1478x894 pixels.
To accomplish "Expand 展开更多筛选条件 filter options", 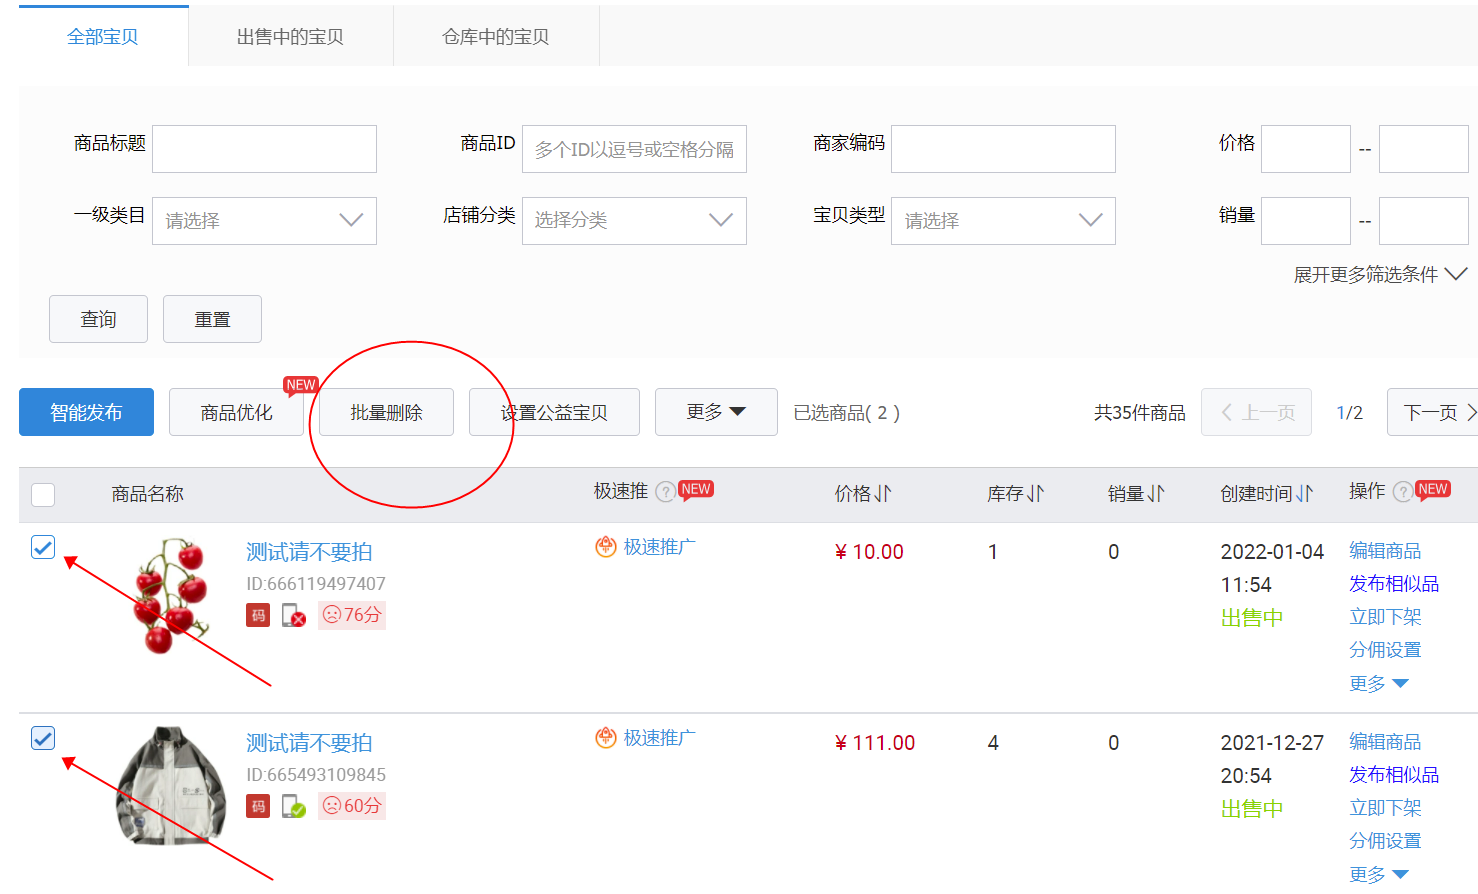I will 1379,274.
